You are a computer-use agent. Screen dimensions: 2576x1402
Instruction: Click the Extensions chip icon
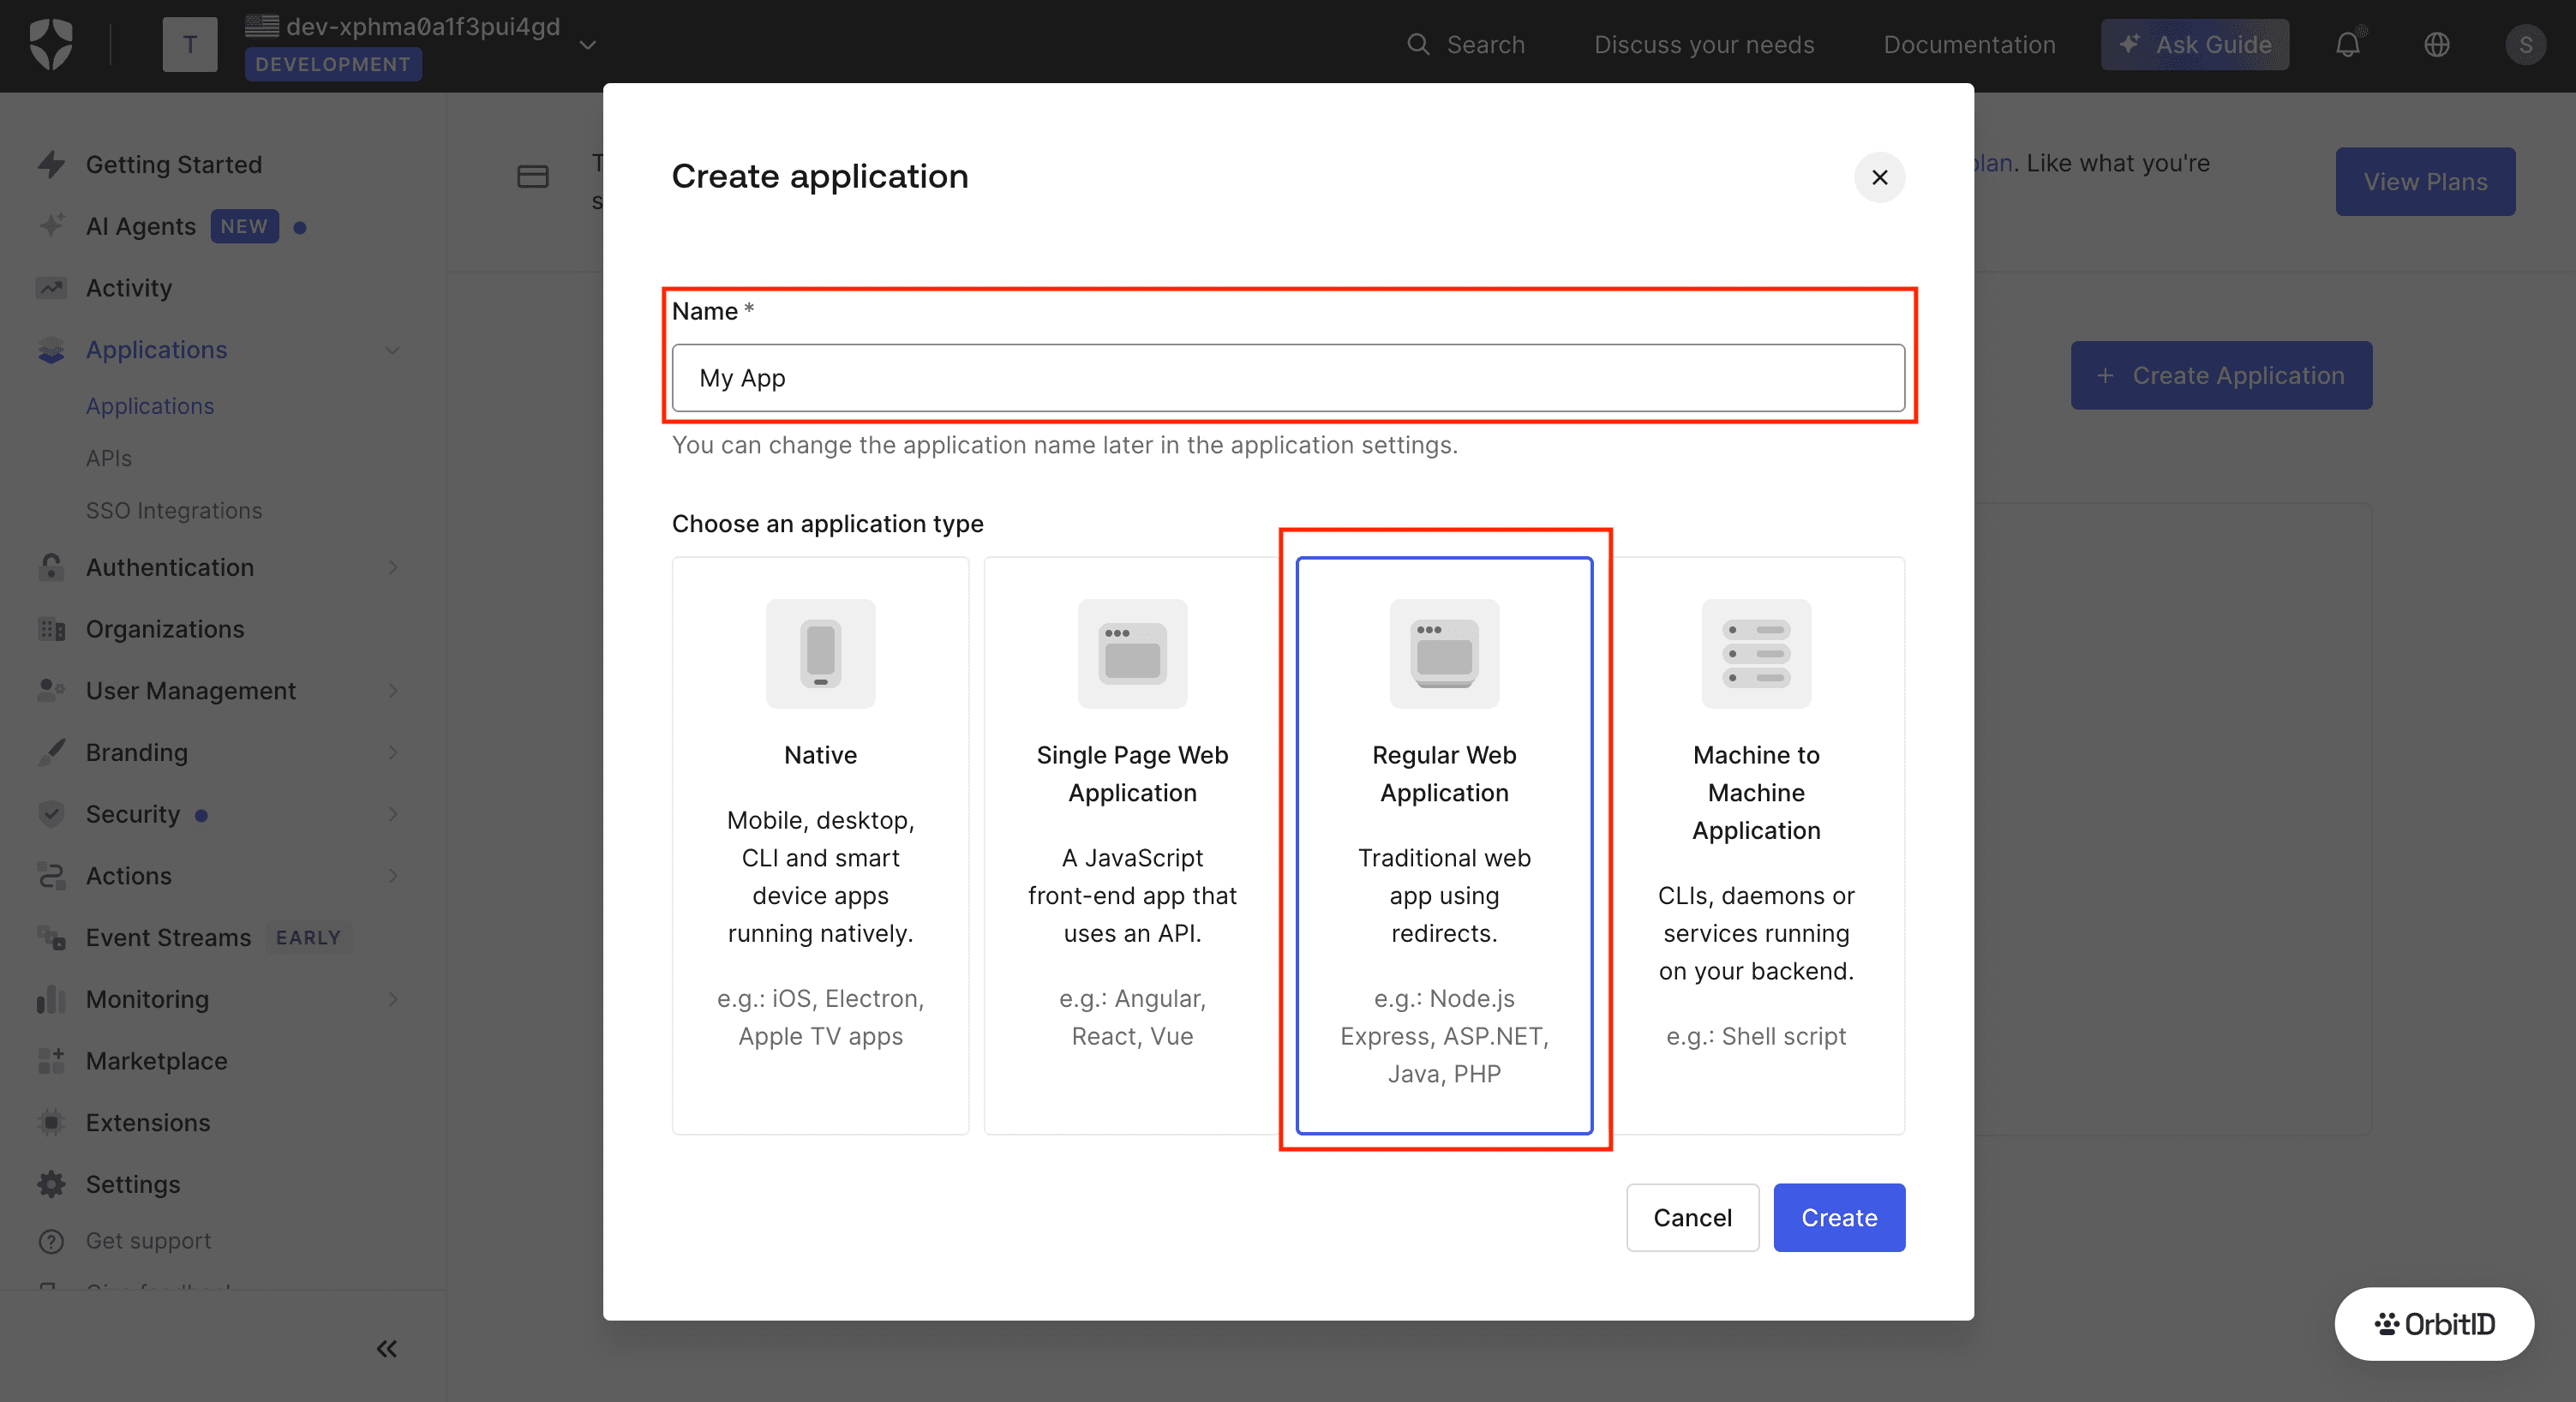[51, 1122]
